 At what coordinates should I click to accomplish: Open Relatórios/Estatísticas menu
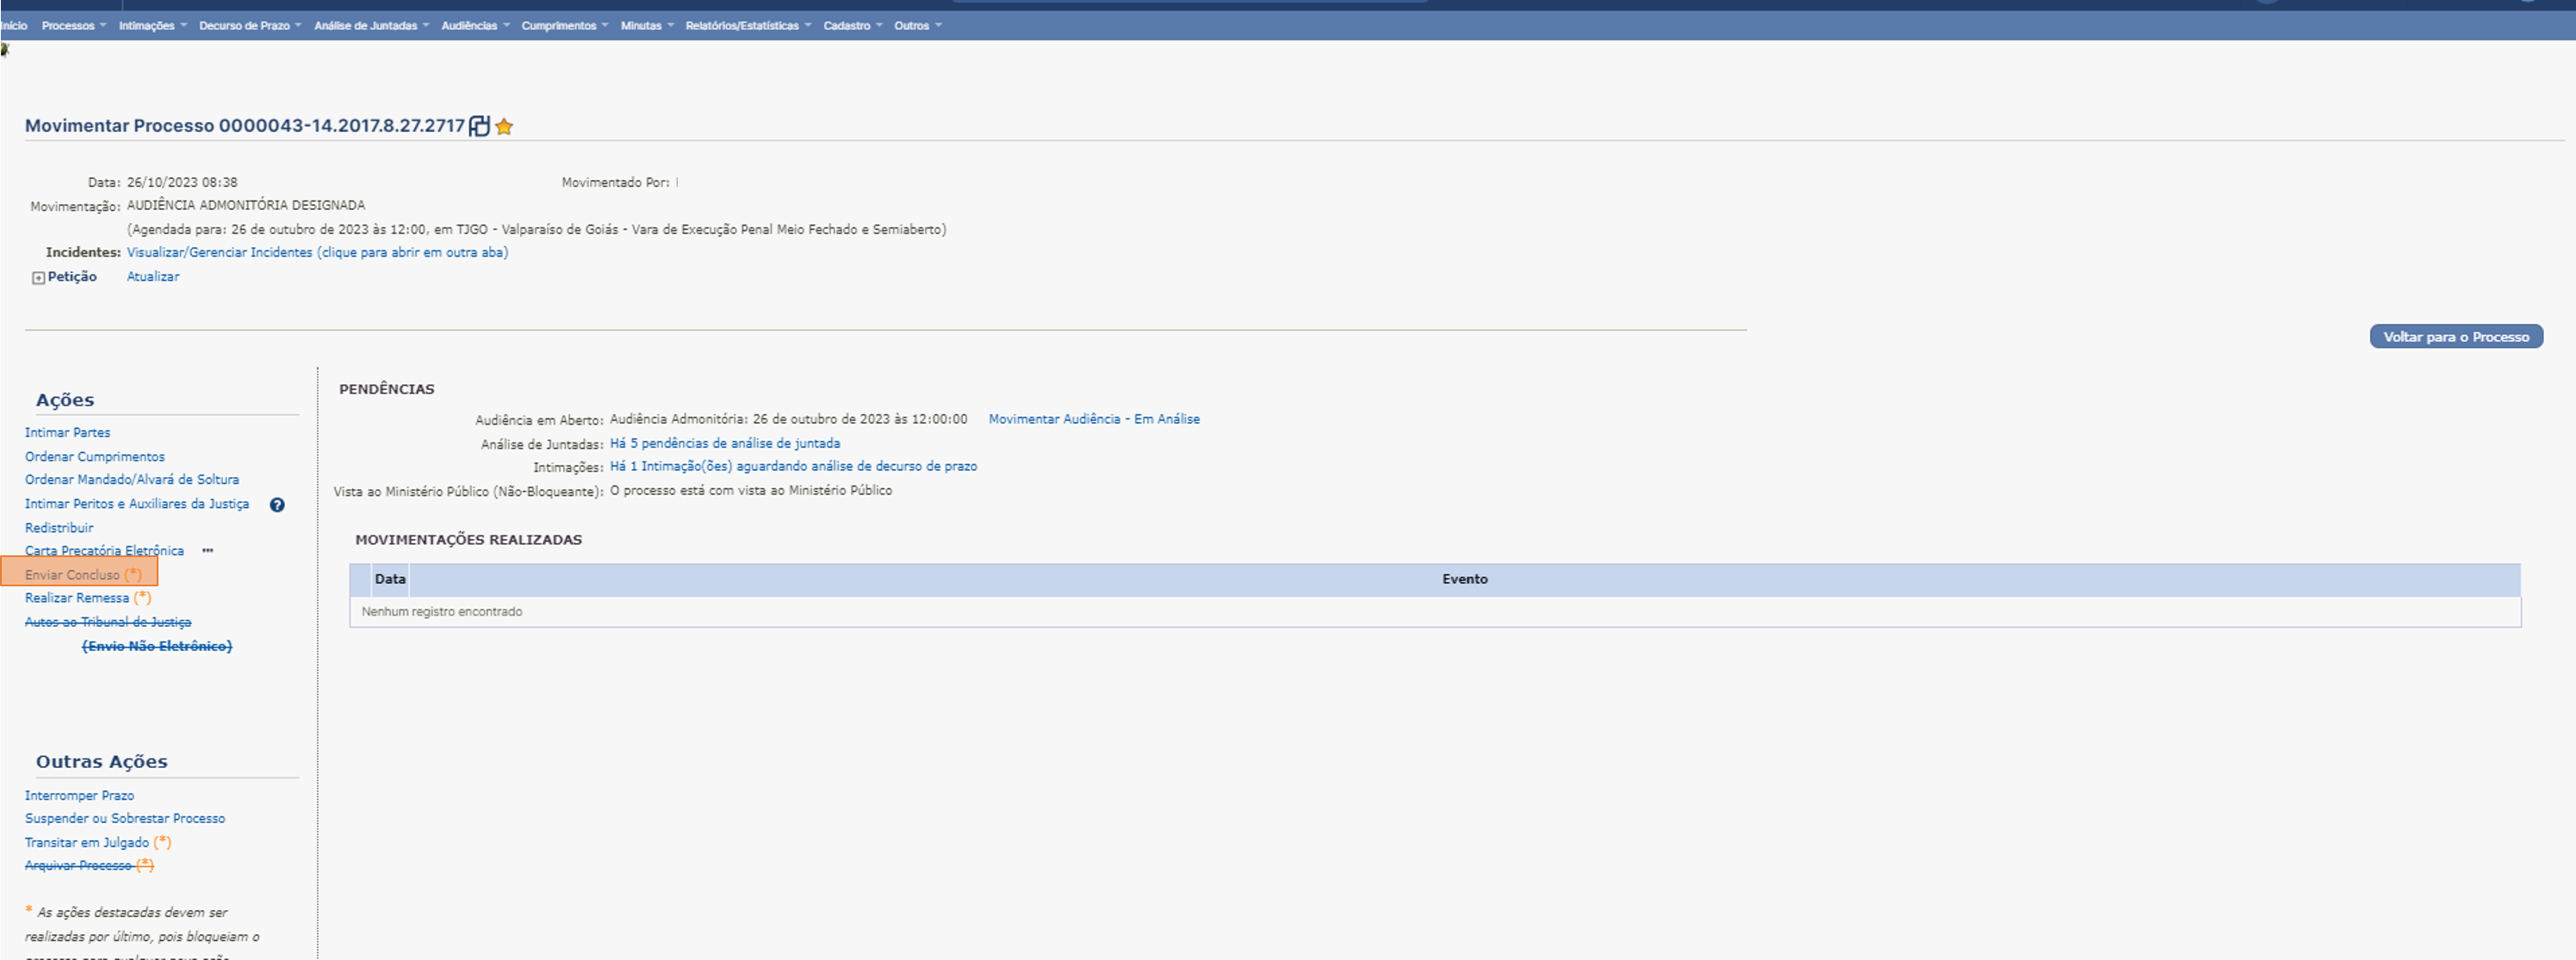[747, 26]
